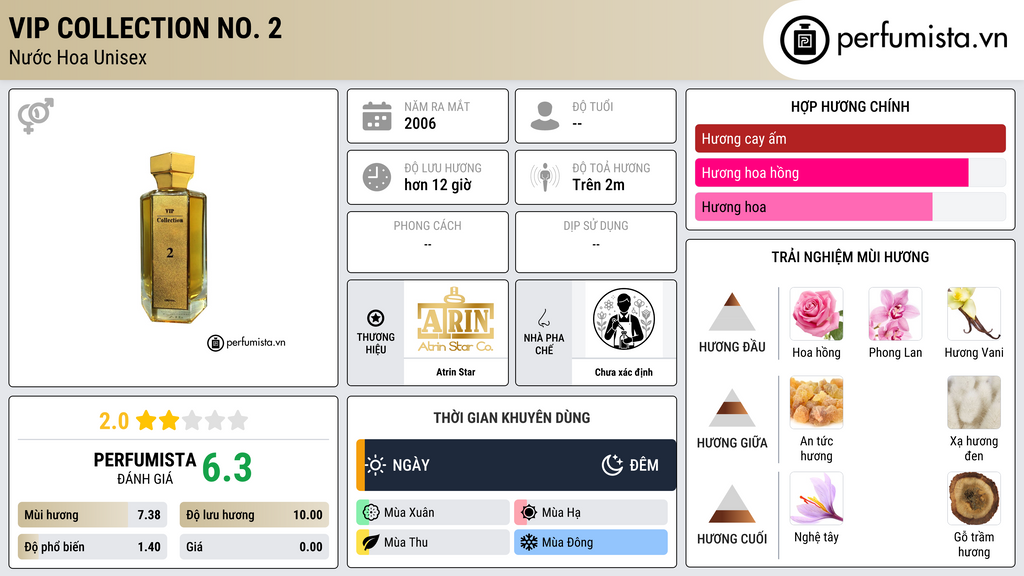Image resolution: width=1024 pixels, height=576 pixels.
Task: Click the unisex gender symbol icon
Action: 36,116
